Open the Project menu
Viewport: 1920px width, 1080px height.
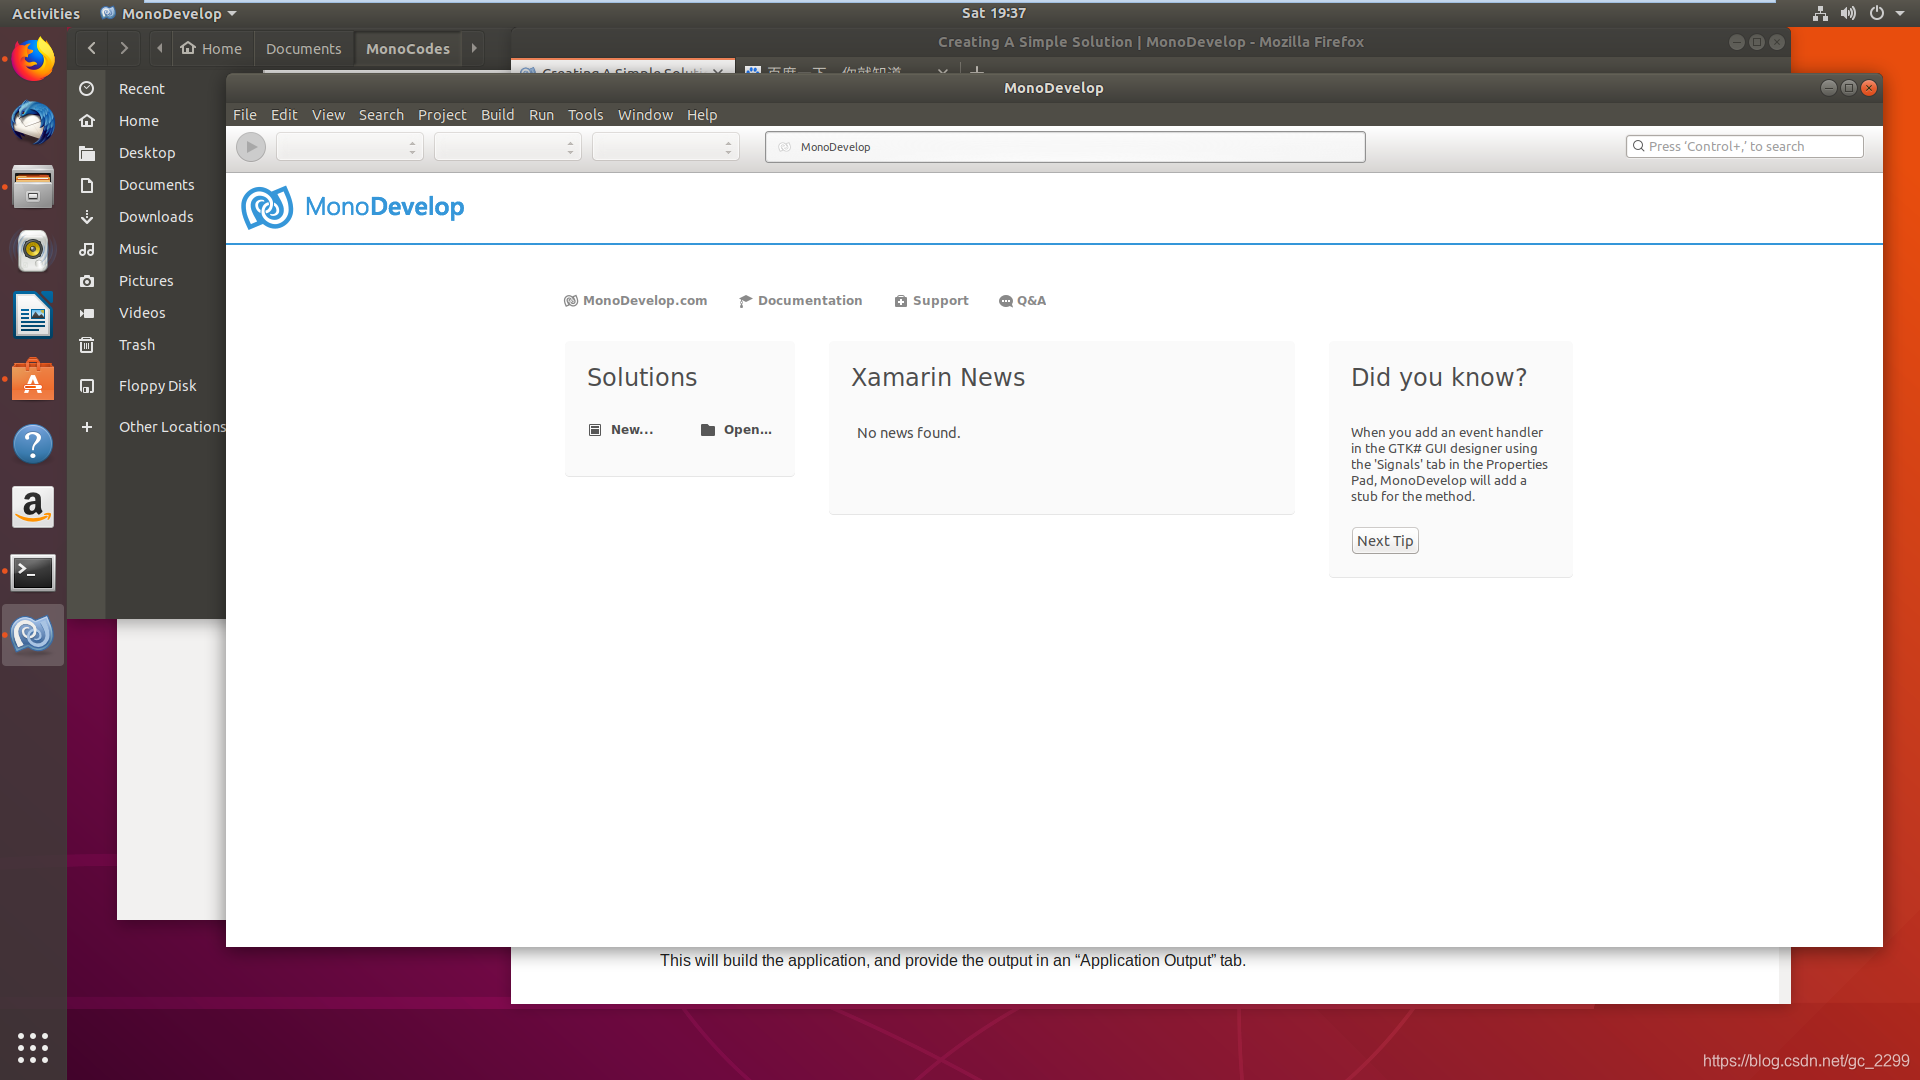pos(441,115)
